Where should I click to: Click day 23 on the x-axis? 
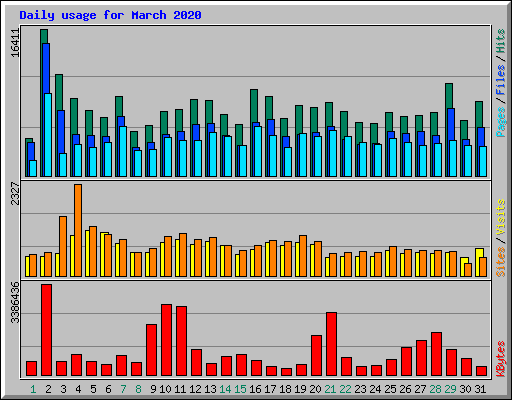360,389
